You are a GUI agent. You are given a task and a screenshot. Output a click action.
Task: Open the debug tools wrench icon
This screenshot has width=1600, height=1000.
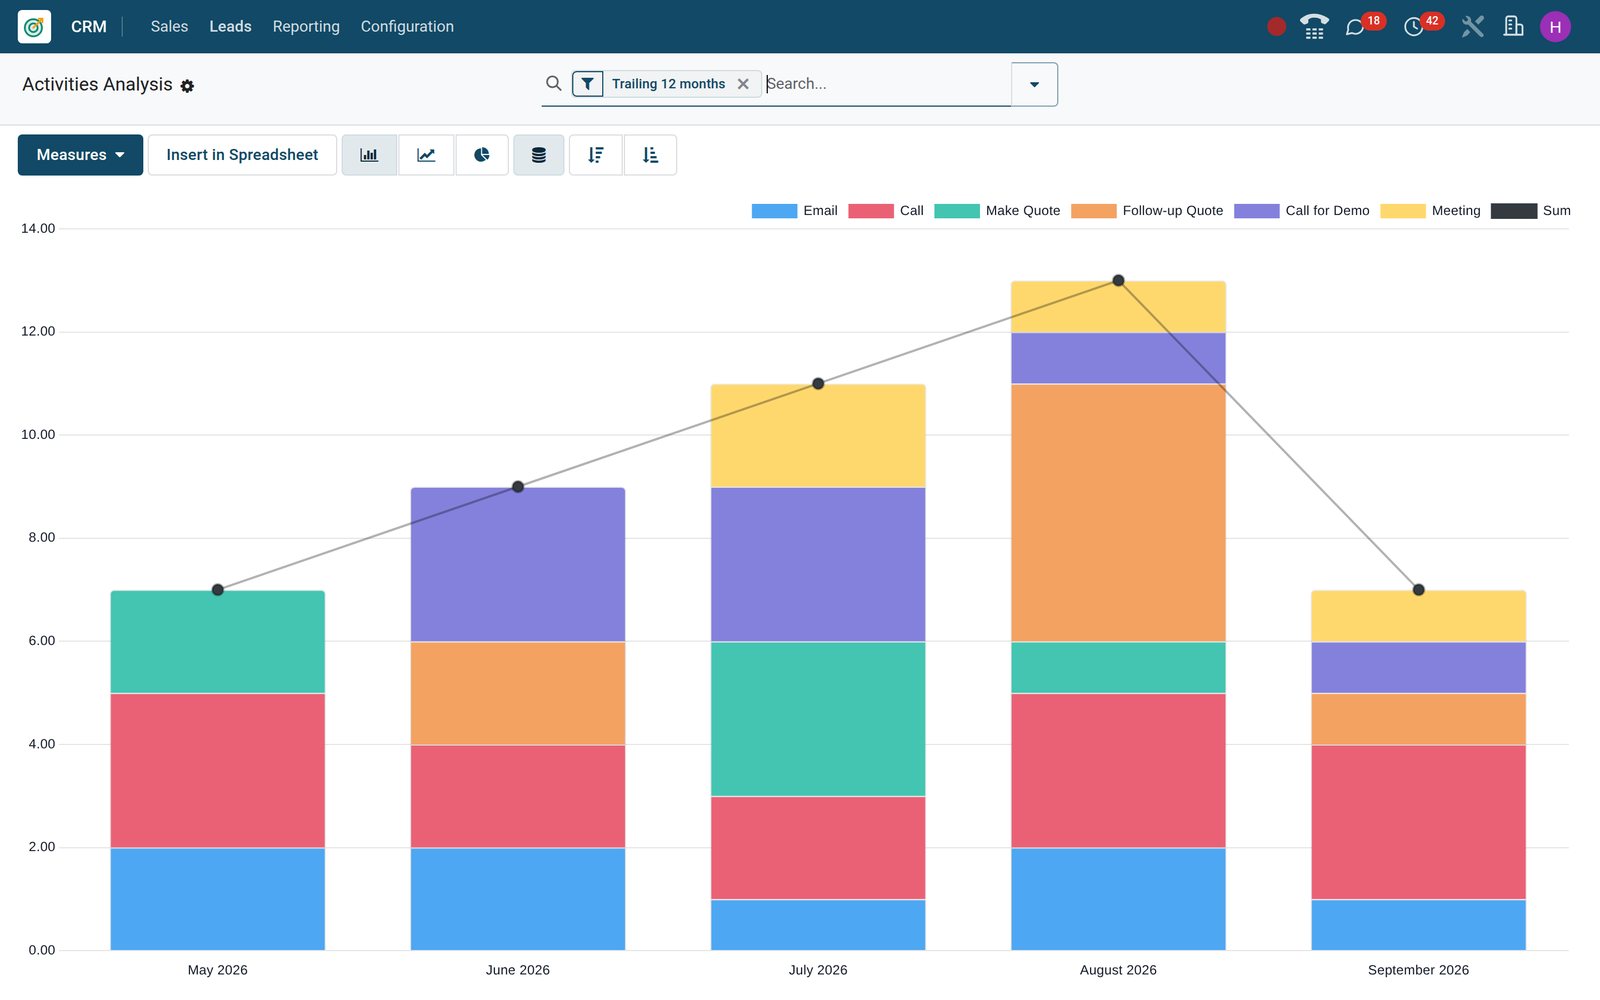1472,27
